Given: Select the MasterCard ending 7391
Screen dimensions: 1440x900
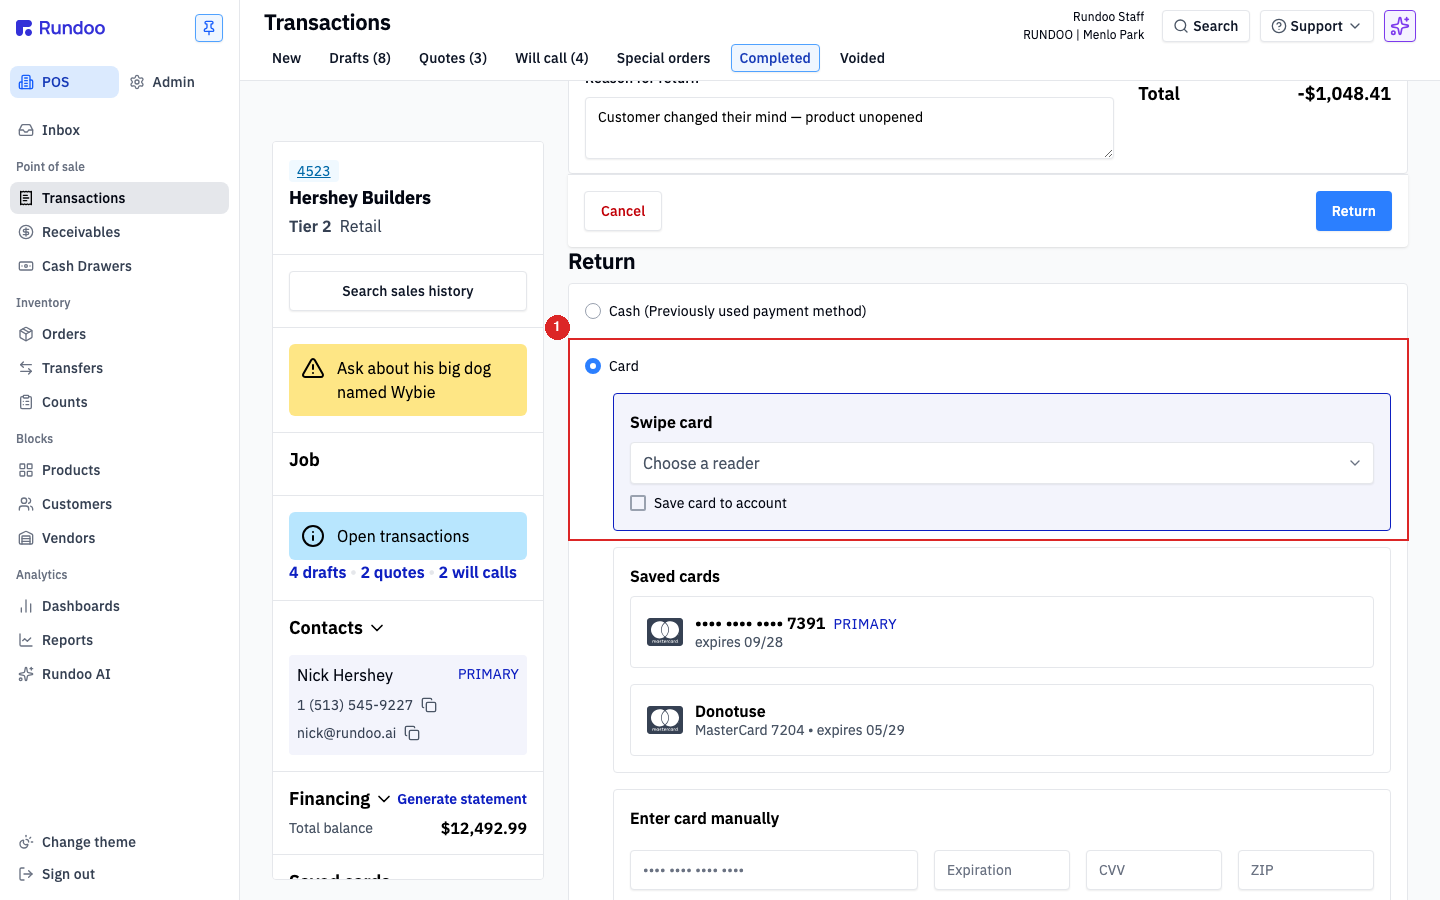Looking at the screenshot, I should tap(1001, 632).
